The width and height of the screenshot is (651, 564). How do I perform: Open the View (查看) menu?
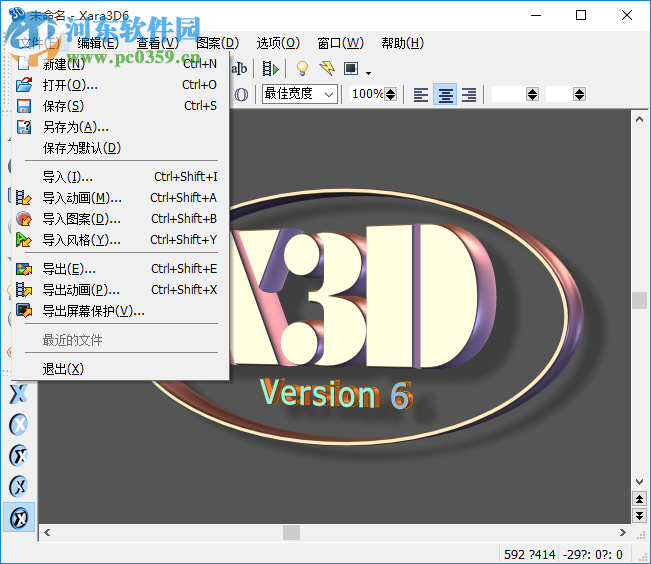[158, 43]
